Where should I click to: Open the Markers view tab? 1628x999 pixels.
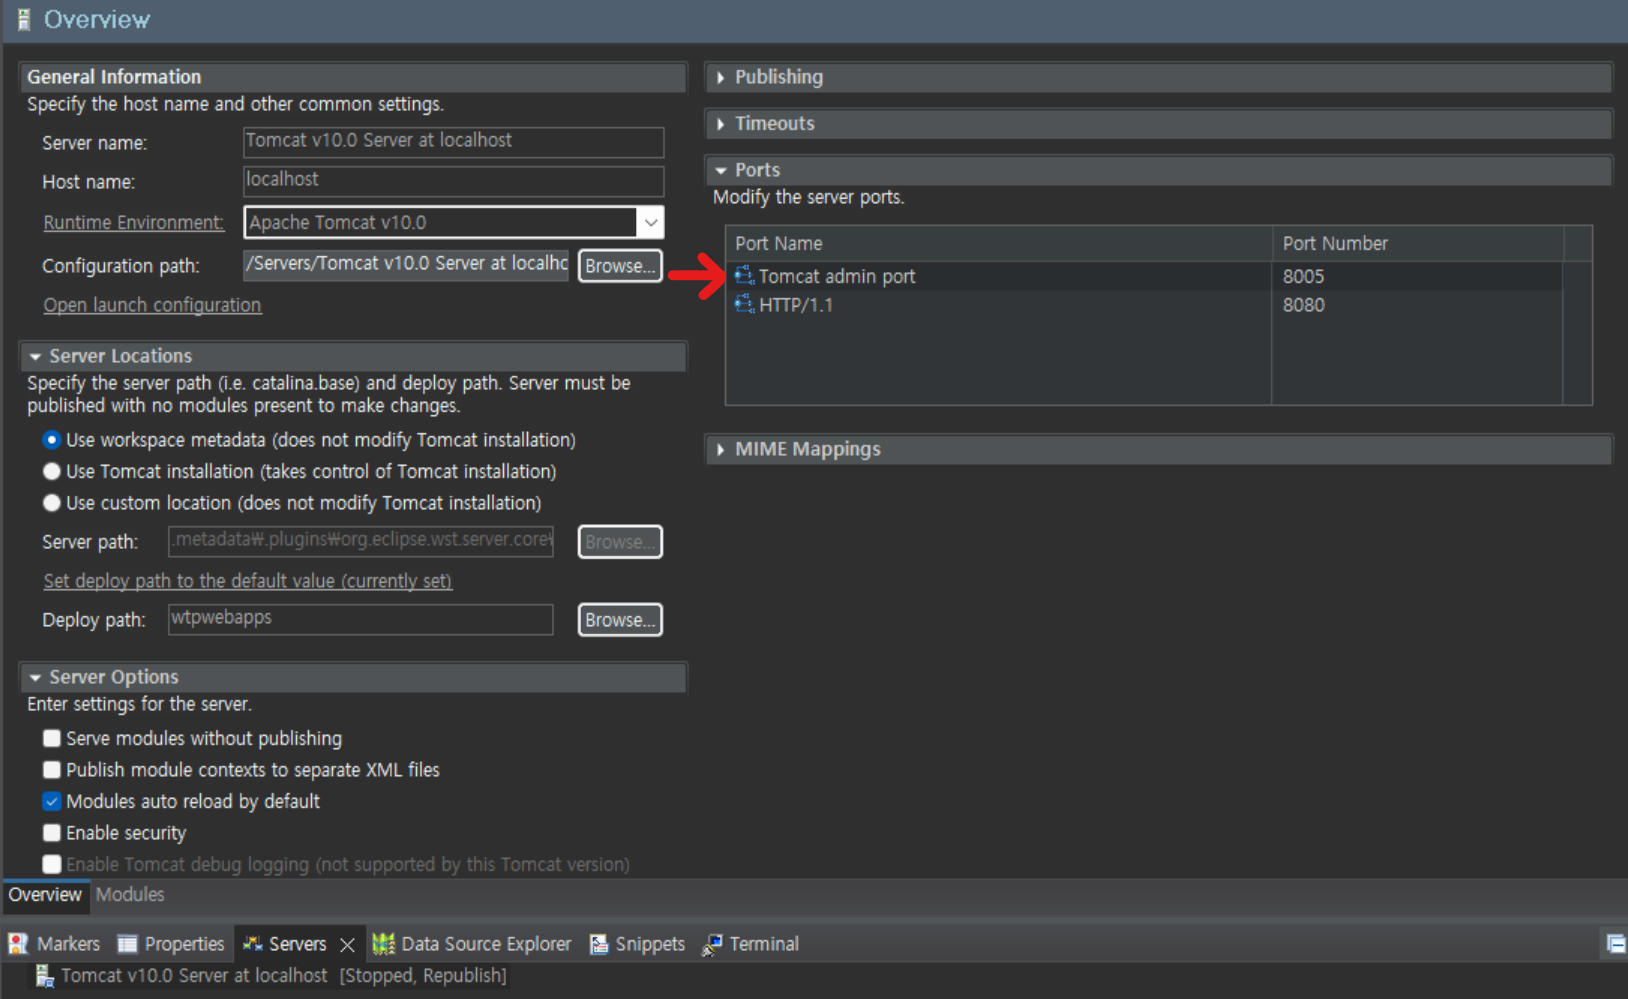54,944
